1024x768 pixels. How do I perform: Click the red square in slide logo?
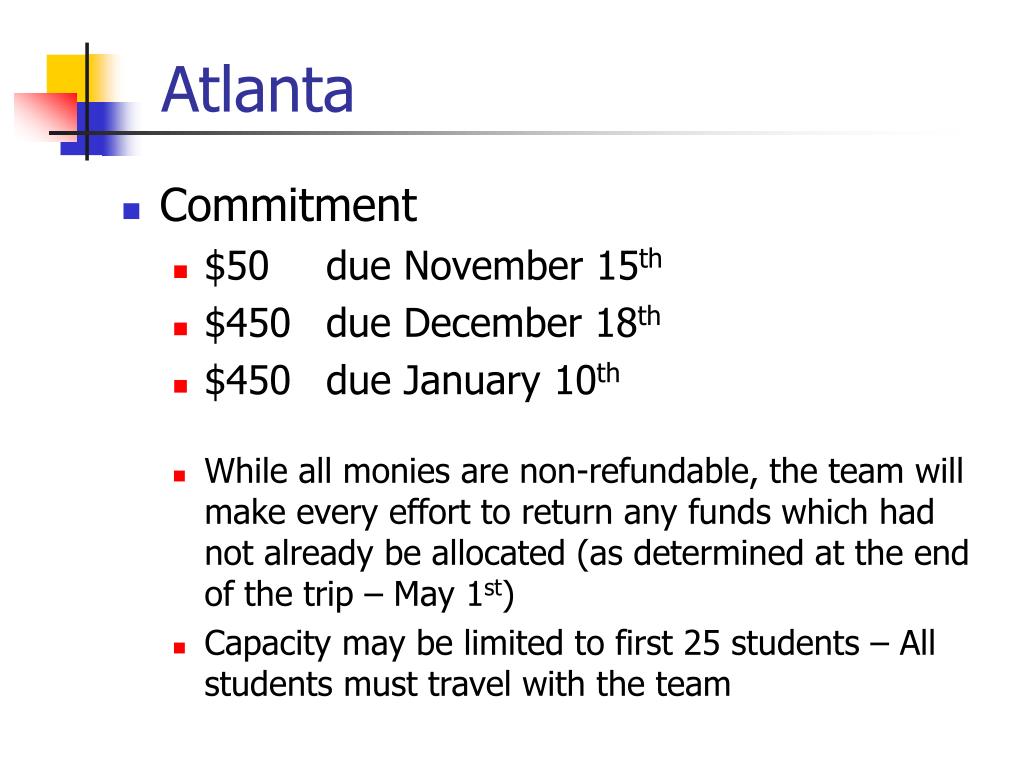tap(46, 116)
